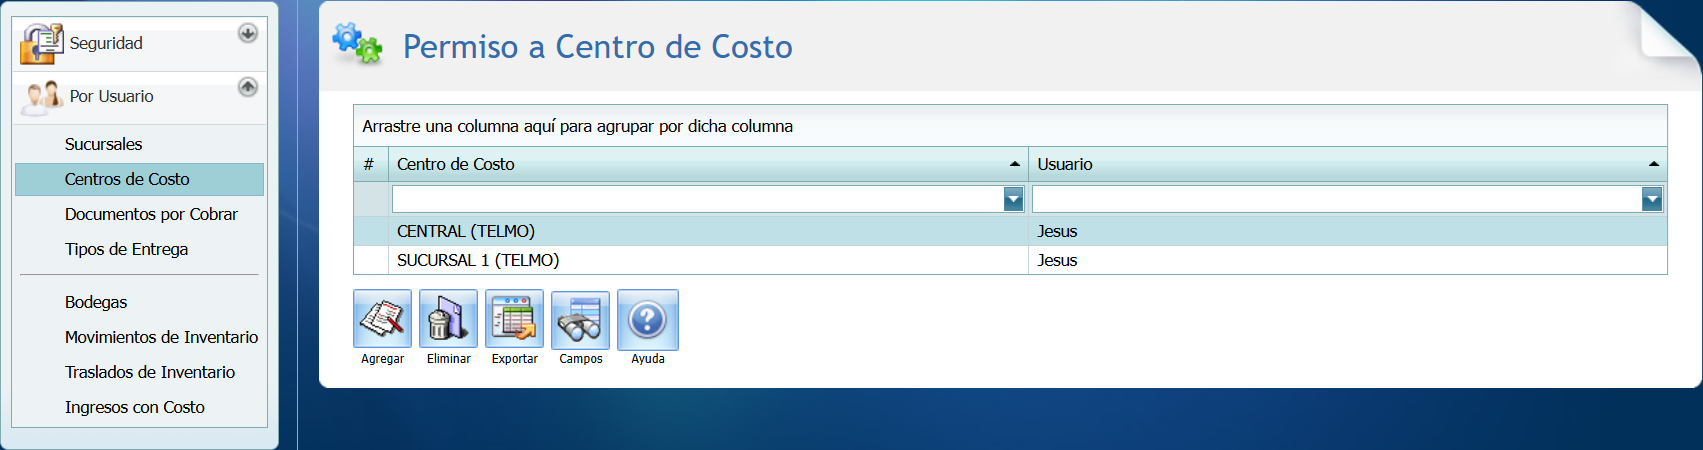Click the Centro de Costo filter input

coord(697,199)
